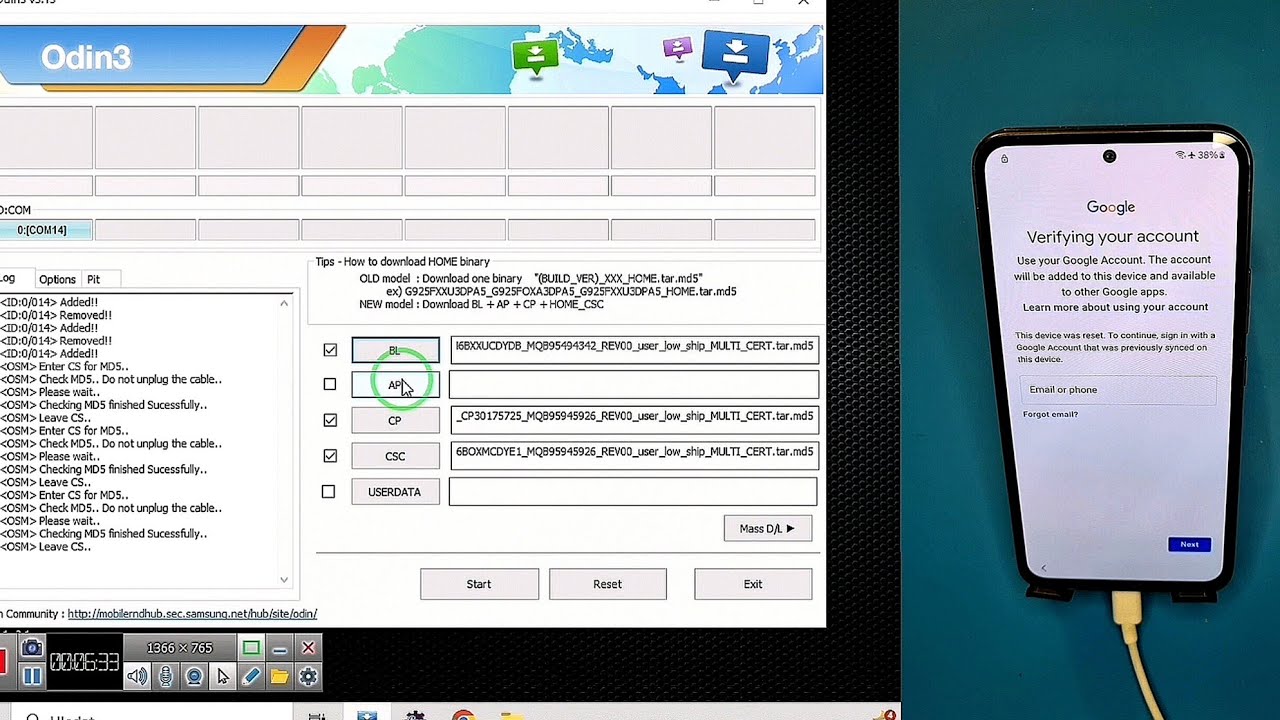
Task: Open the Mass D/L dropdown button
Action: (768, 528)
